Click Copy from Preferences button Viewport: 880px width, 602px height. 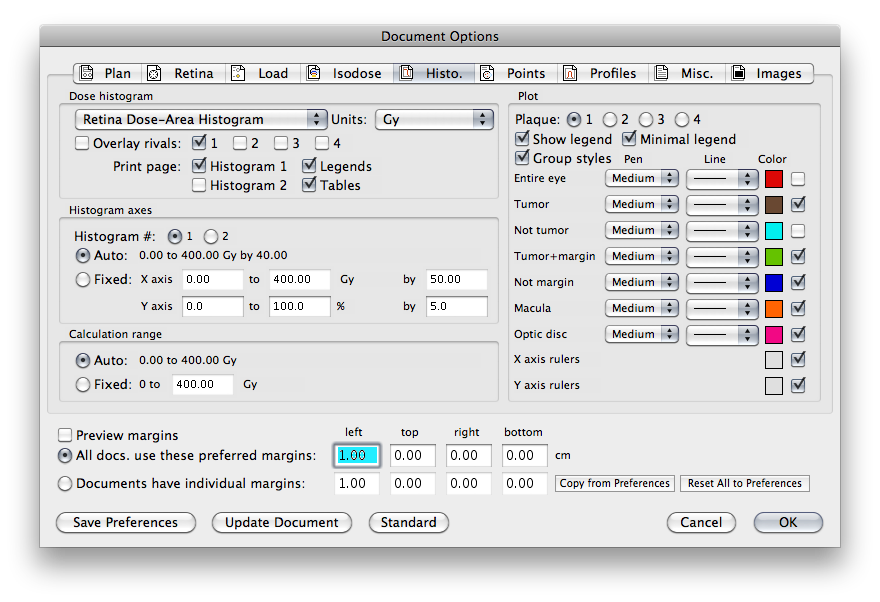pyautogui.click(x=615, y=483)
